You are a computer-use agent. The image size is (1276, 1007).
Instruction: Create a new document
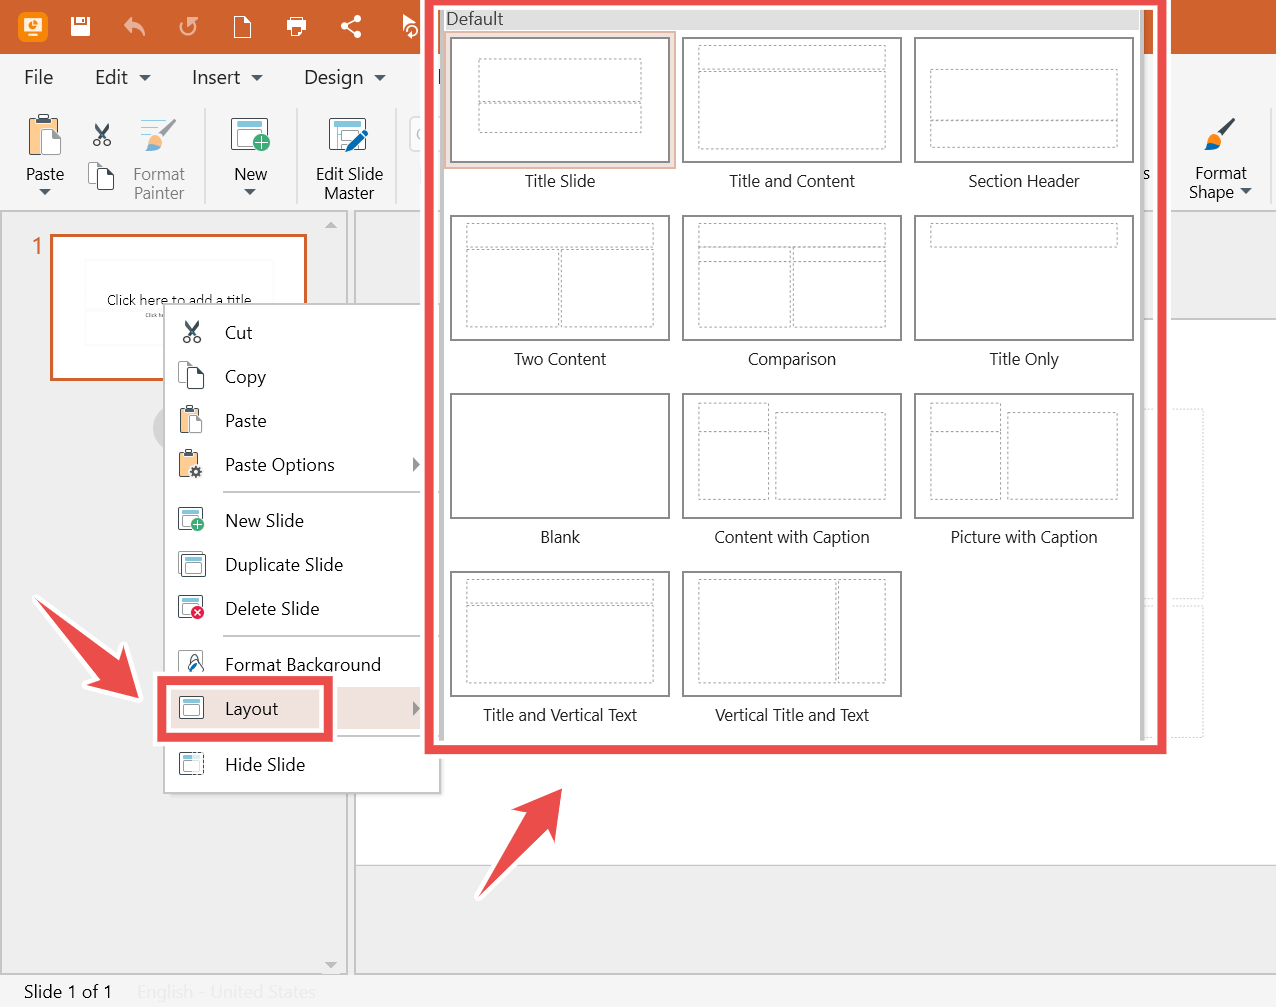point(242,26)
